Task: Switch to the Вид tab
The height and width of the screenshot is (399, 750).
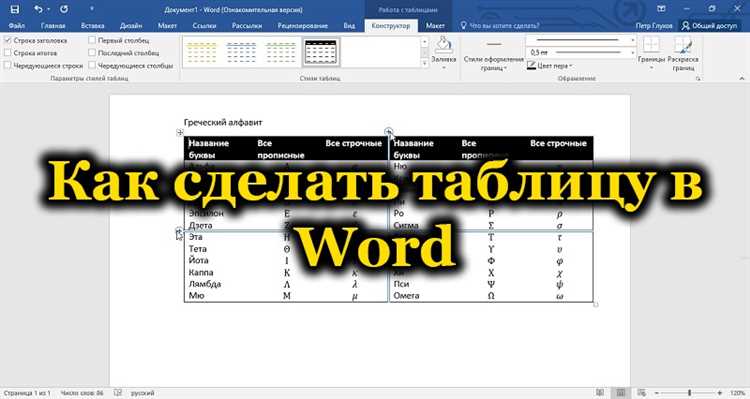Action: (349, 26)
